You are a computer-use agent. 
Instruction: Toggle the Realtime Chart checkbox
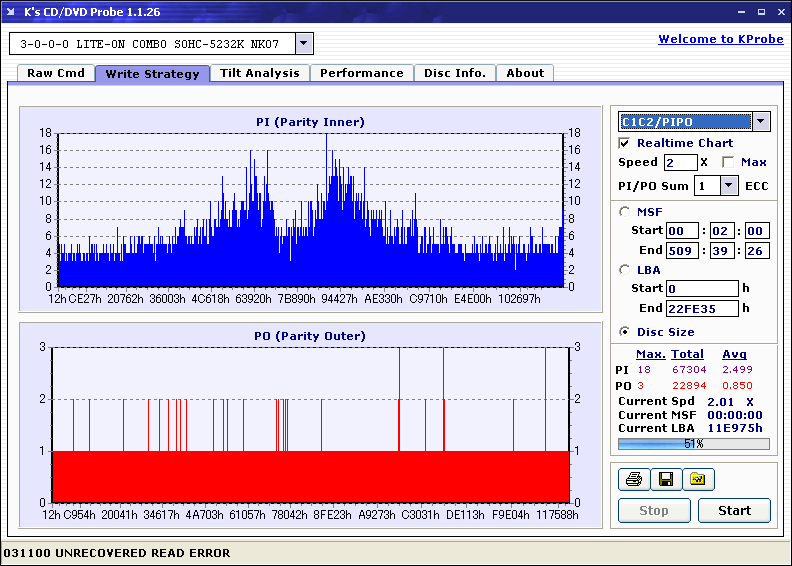(x=625, y=143)
